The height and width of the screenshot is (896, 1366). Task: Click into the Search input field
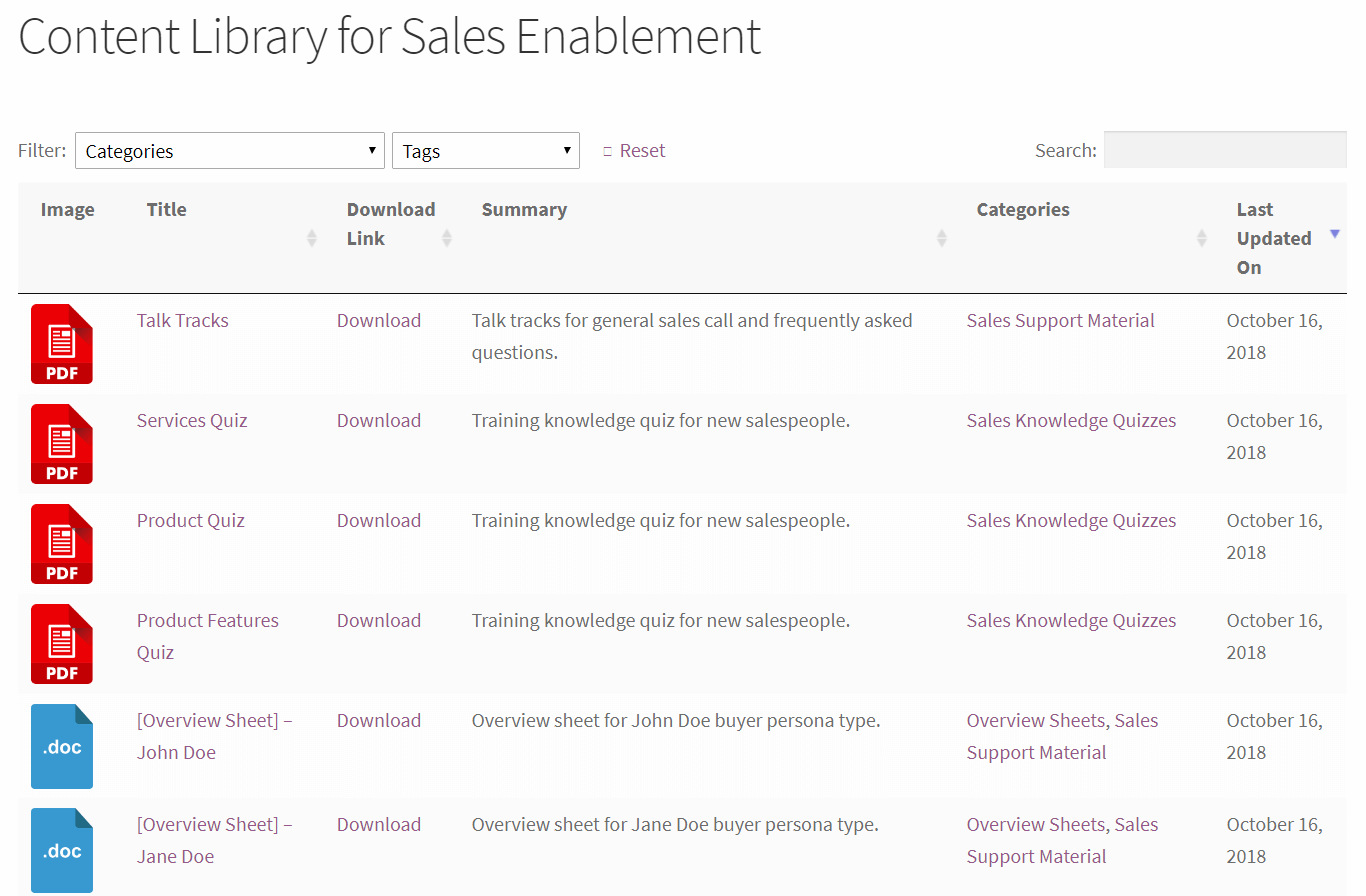coord(1224,149)
